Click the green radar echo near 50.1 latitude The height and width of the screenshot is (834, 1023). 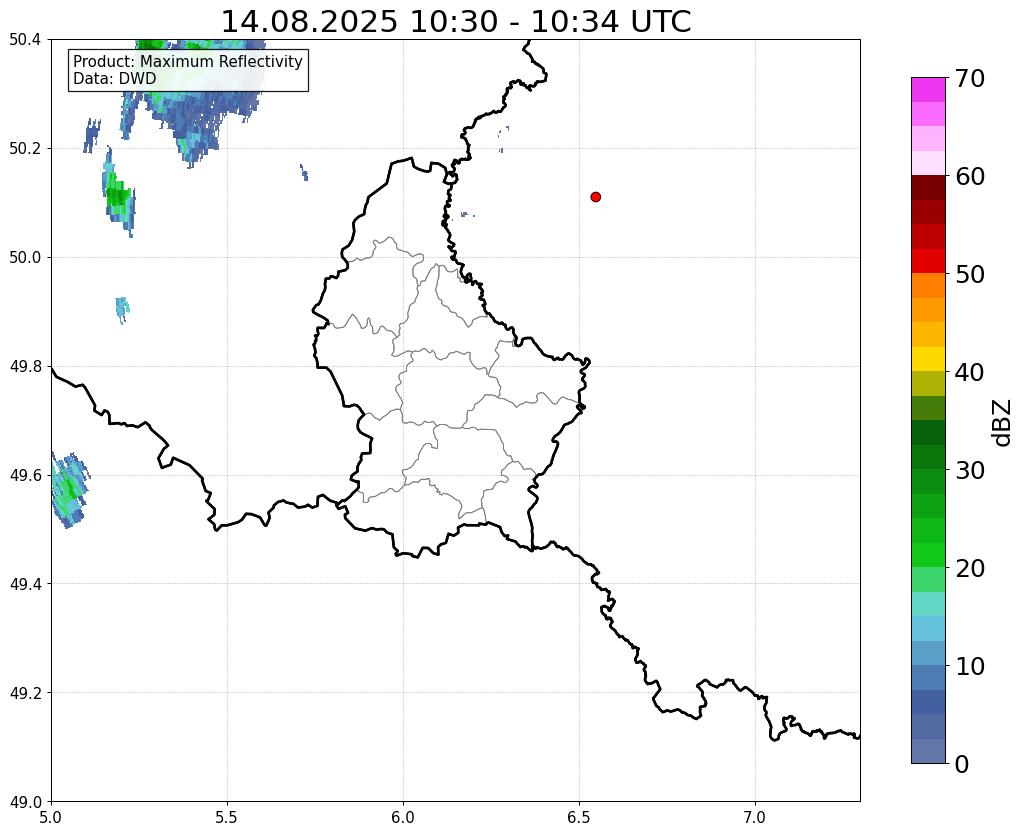point(119,194)
